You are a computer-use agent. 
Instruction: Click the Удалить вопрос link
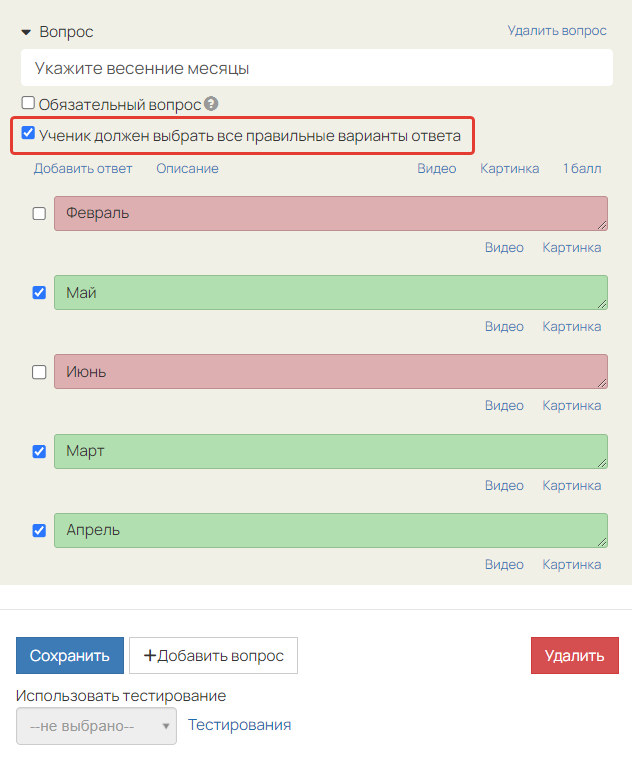(x=556, y=31)
